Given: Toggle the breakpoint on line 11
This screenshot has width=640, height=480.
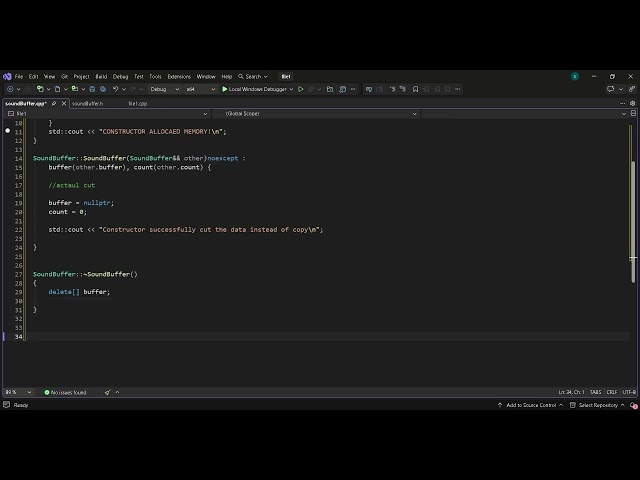Looking at the screenshot, I should pyautogui.click(x=7, y=131).
